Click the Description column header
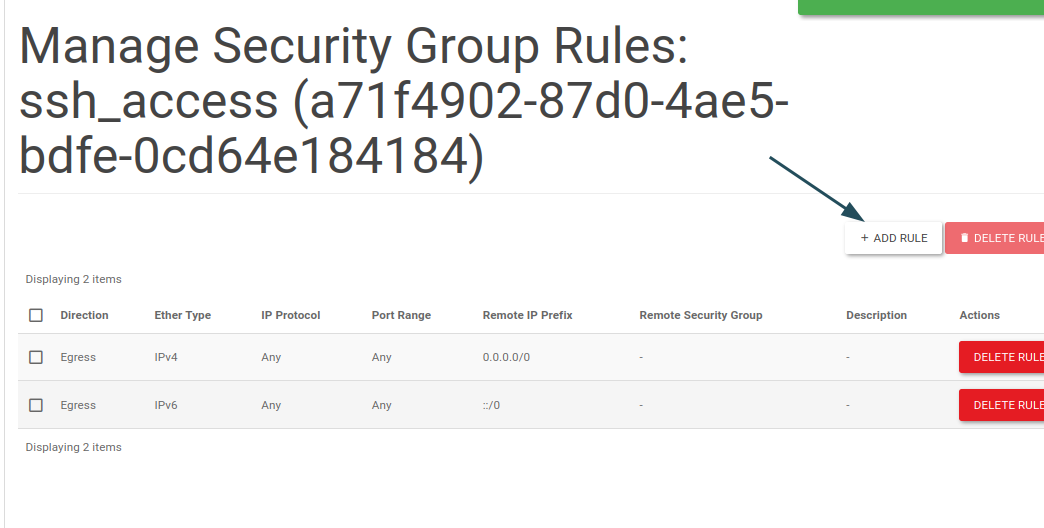The height and width of the screenshot is (528, 1044). [876, 315]
